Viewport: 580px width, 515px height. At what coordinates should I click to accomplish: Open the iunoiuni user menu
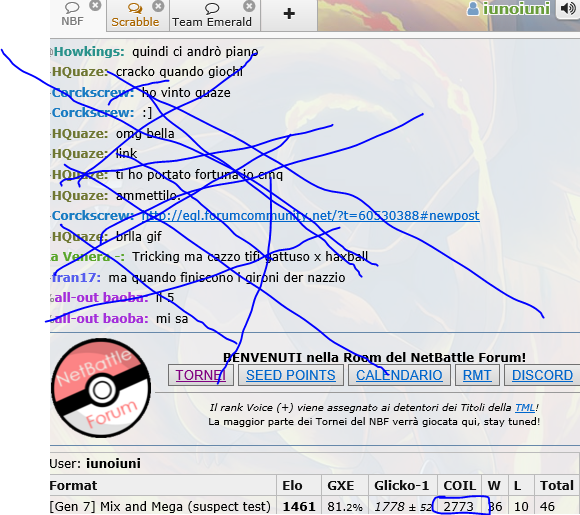pyautogui.click(x=508, y=9)
